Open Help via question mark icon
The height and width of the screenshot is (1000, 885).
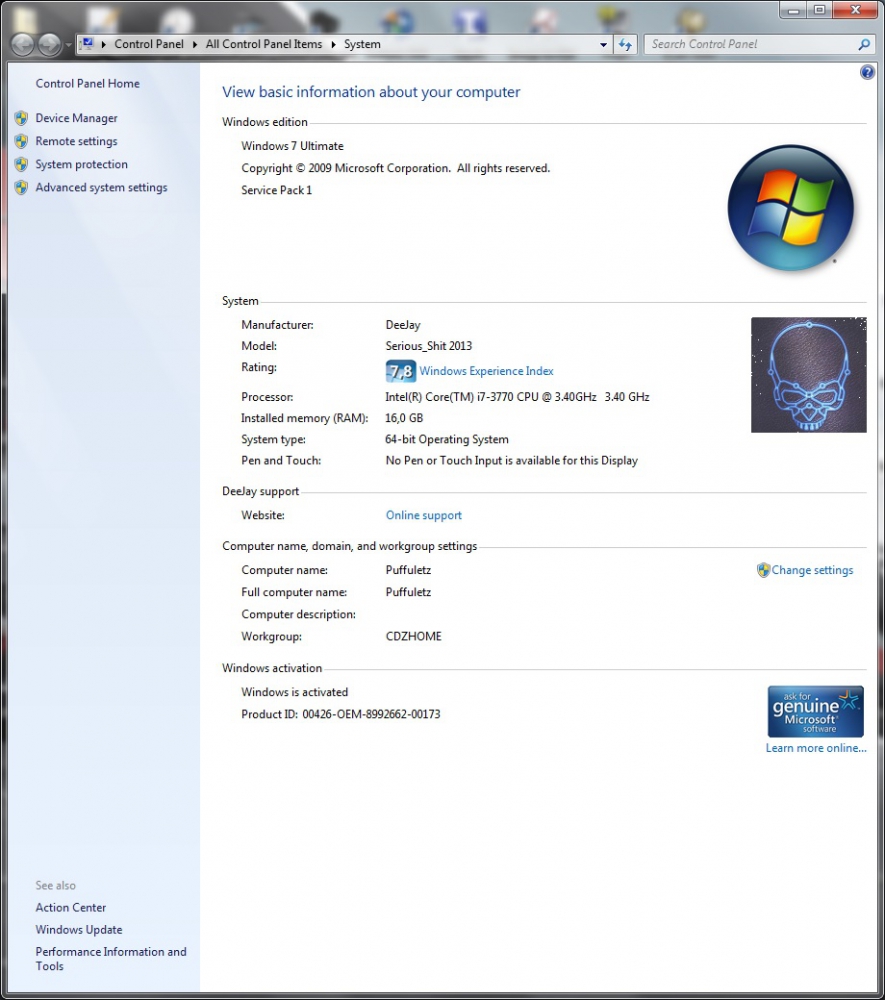coord(867,72)
